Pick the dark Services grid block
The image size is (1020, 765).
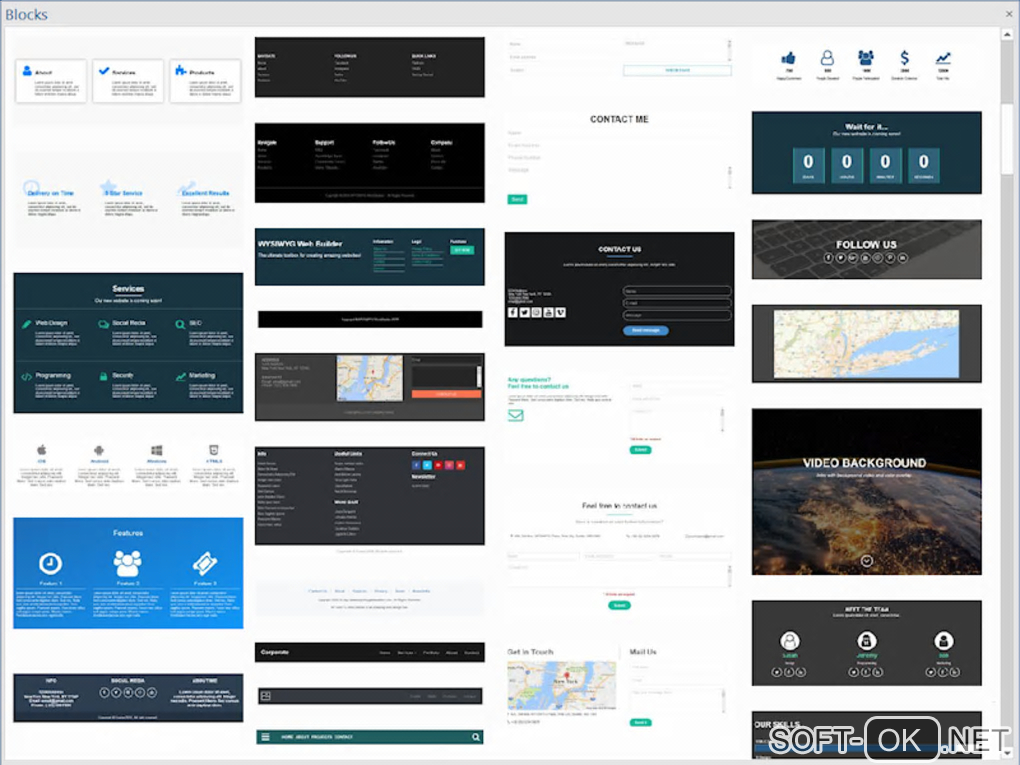point(128,343)
